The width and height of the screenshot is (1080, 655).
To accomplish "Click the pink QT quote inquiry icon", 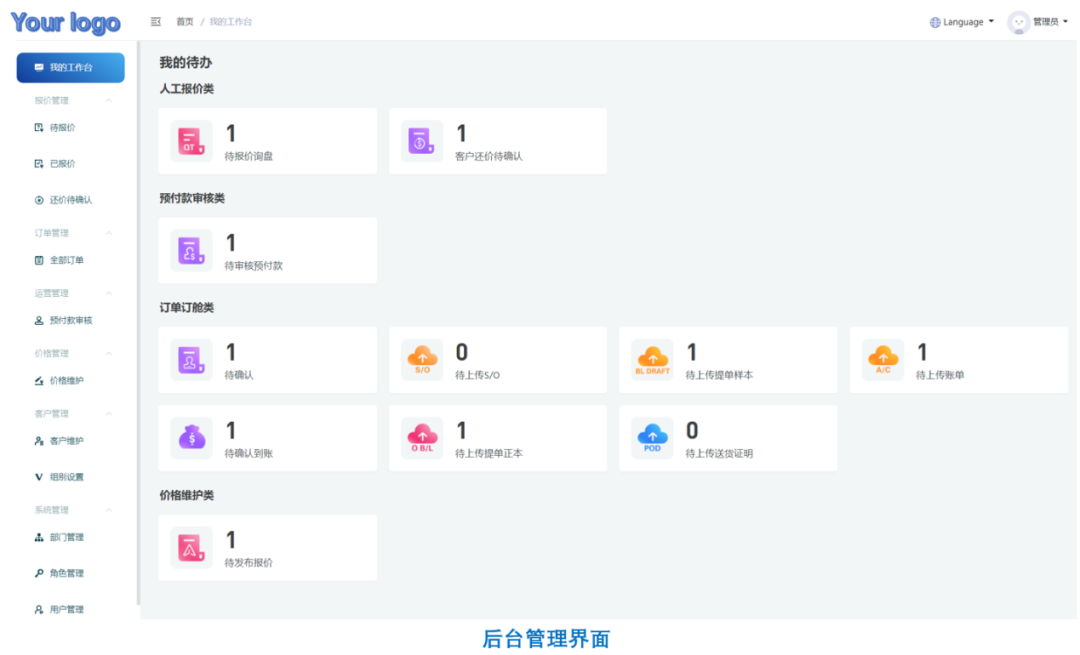I will pos(191,141).
